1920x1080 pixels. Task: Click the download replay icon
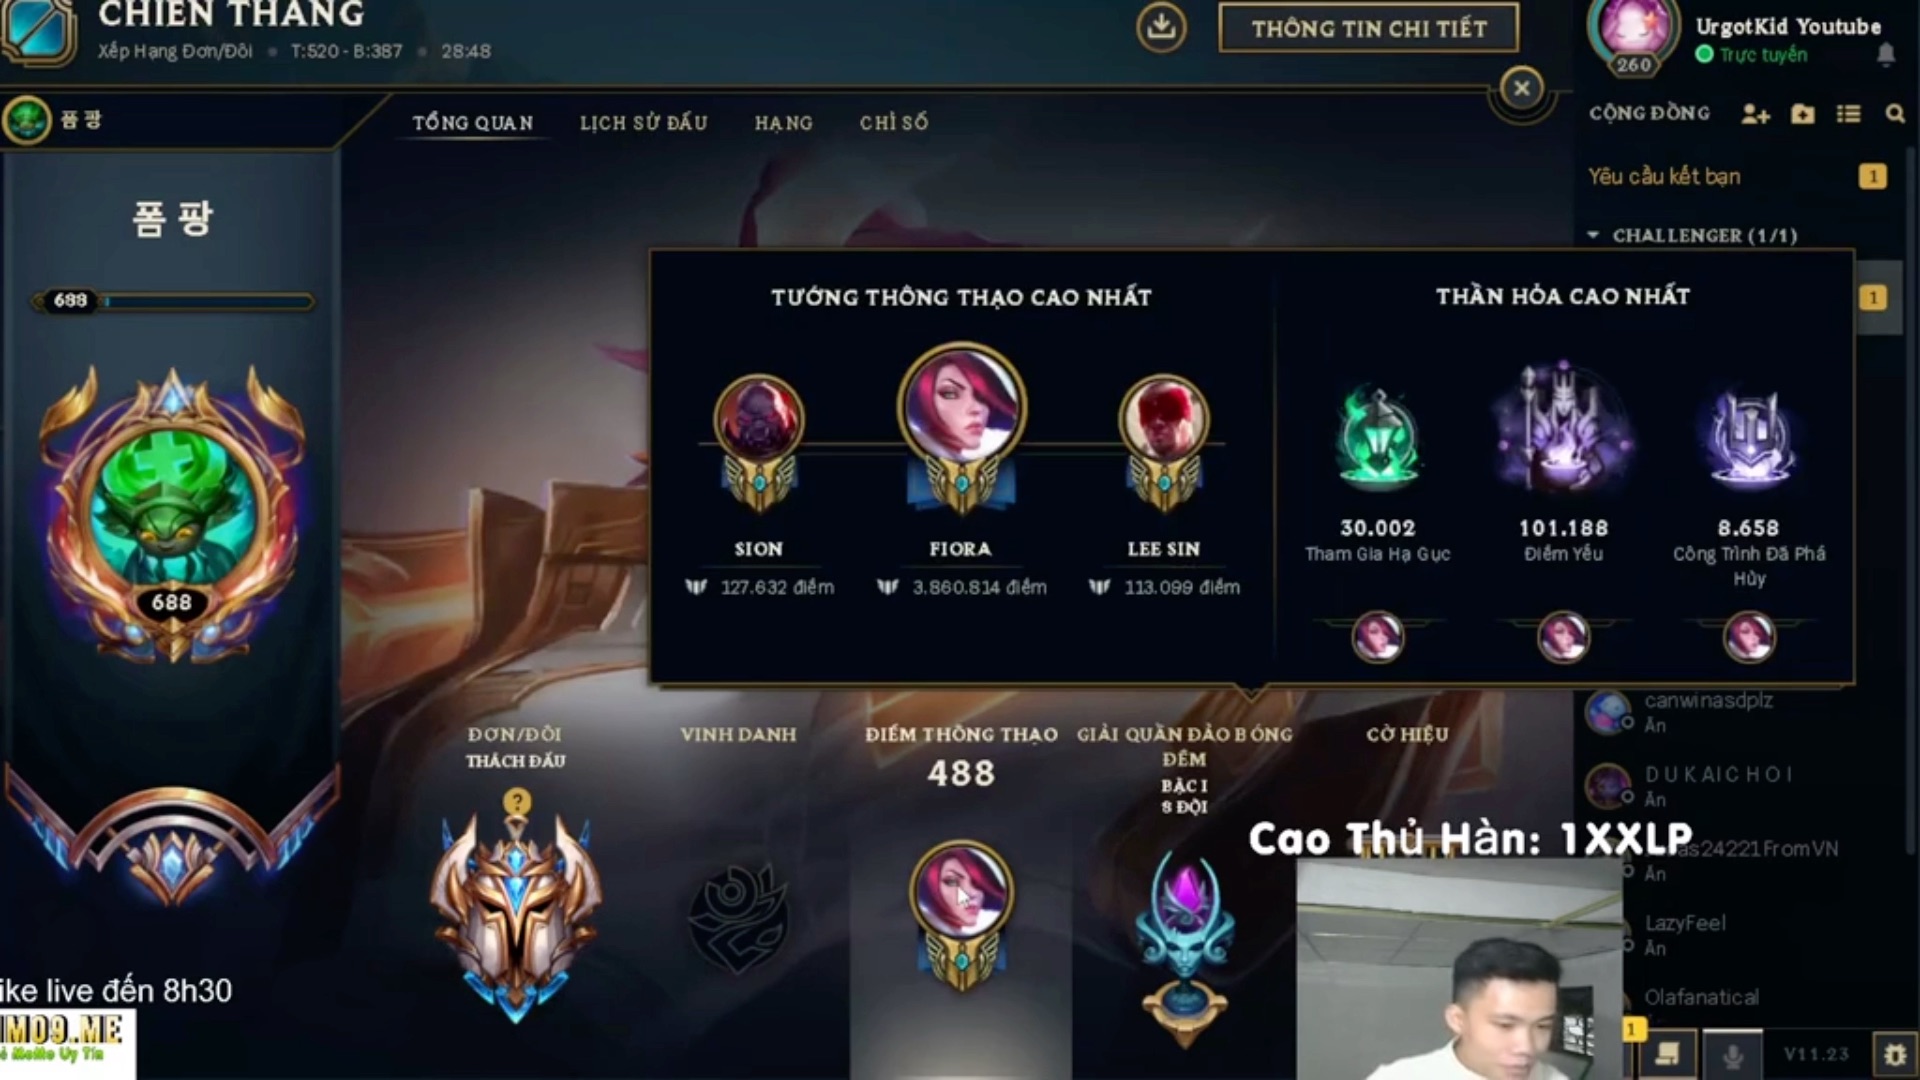(x=1161, y=27)
